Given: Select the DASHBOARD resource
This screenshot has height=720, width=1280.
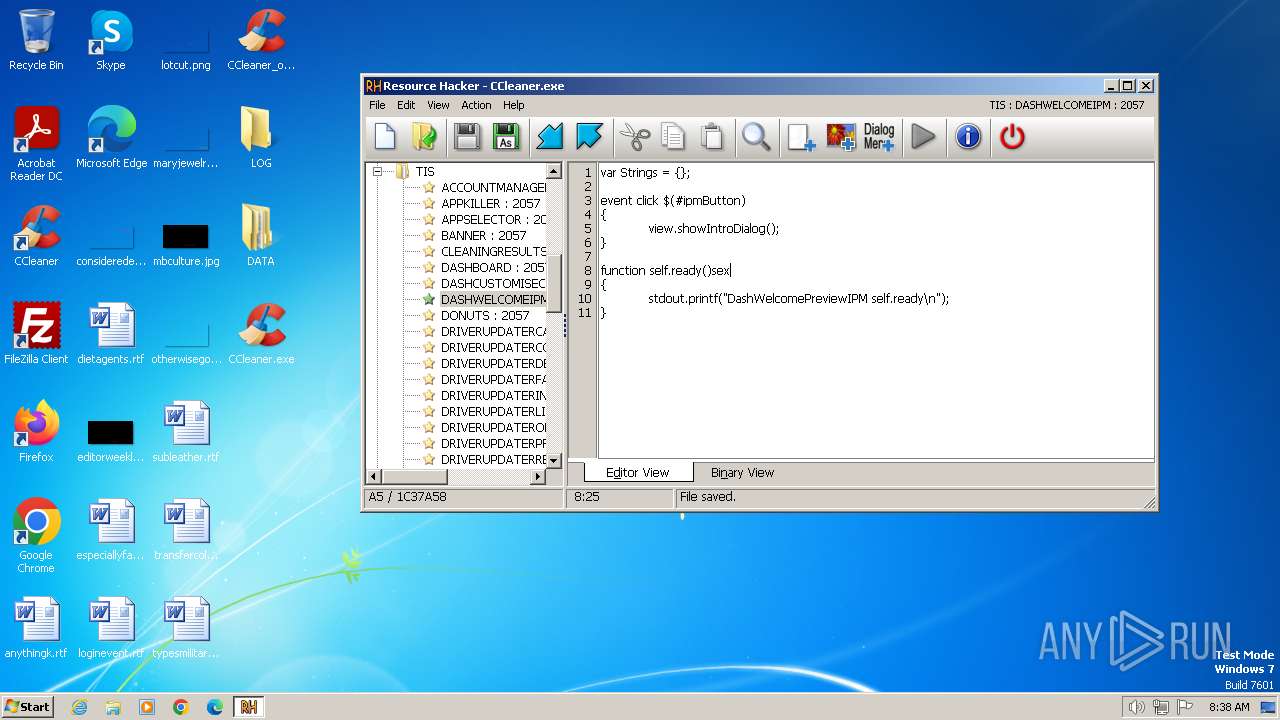Looking at the screenshot, I should 493,267.
